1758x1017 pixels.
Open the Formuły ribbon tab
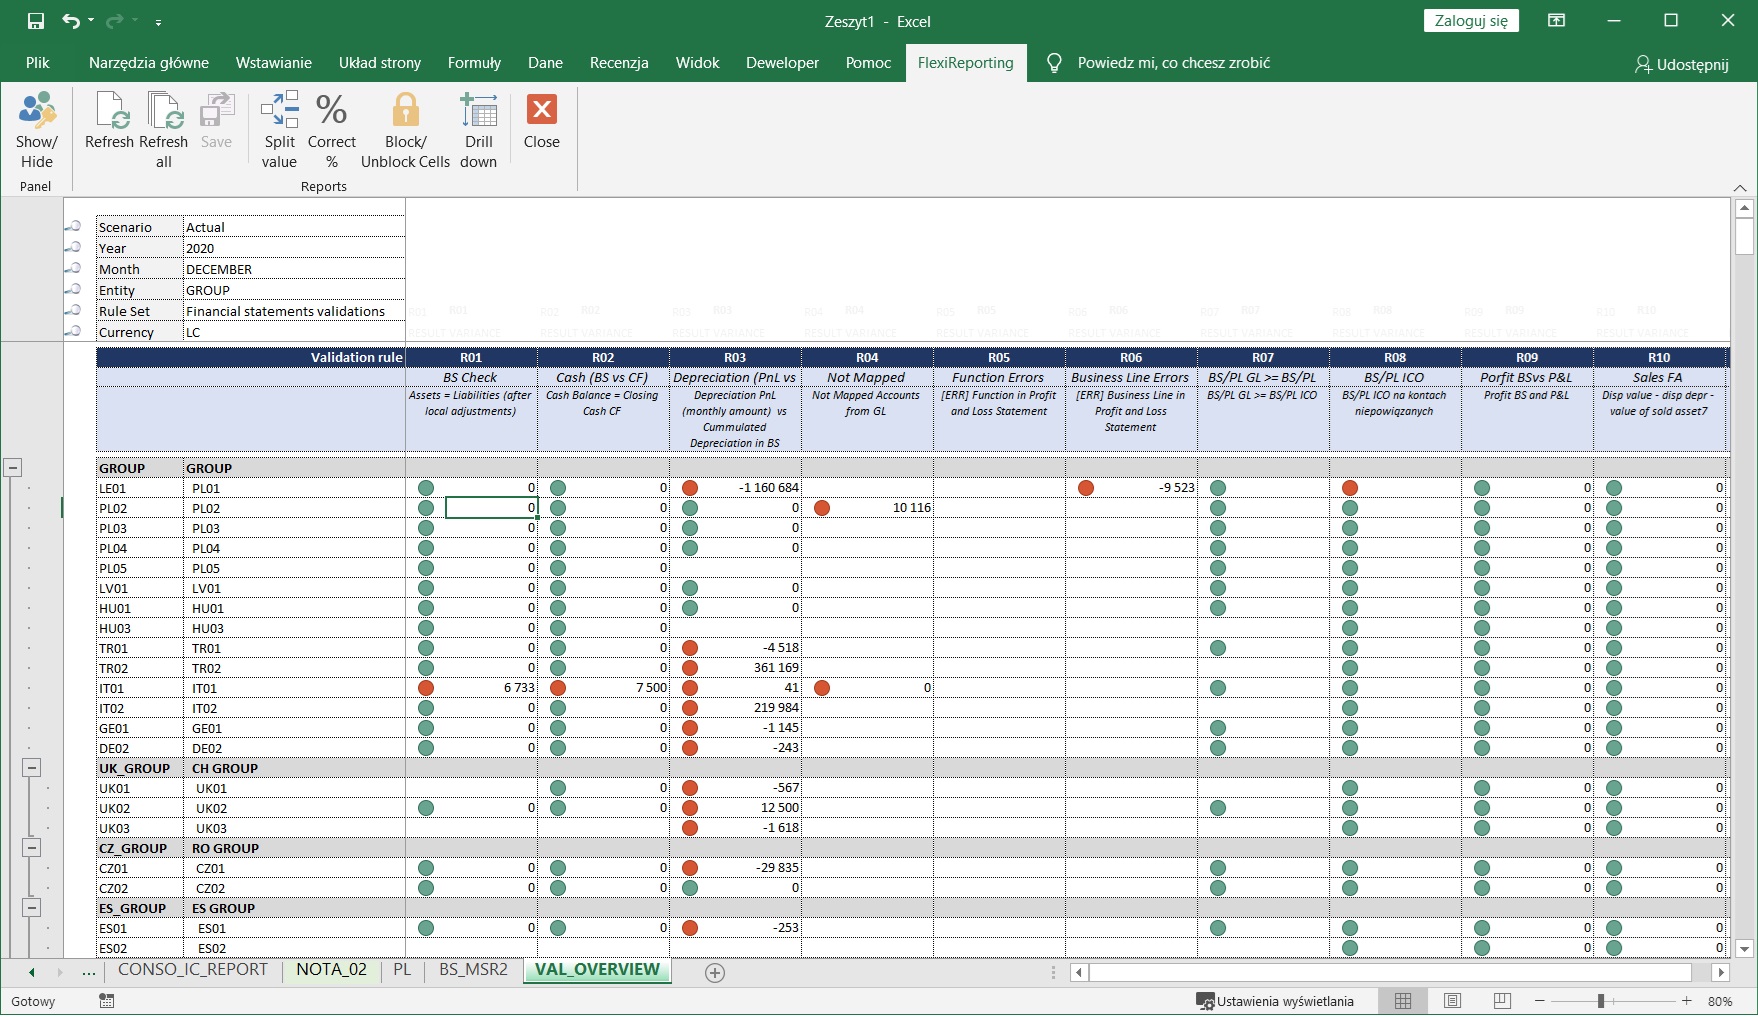(474, 63)
